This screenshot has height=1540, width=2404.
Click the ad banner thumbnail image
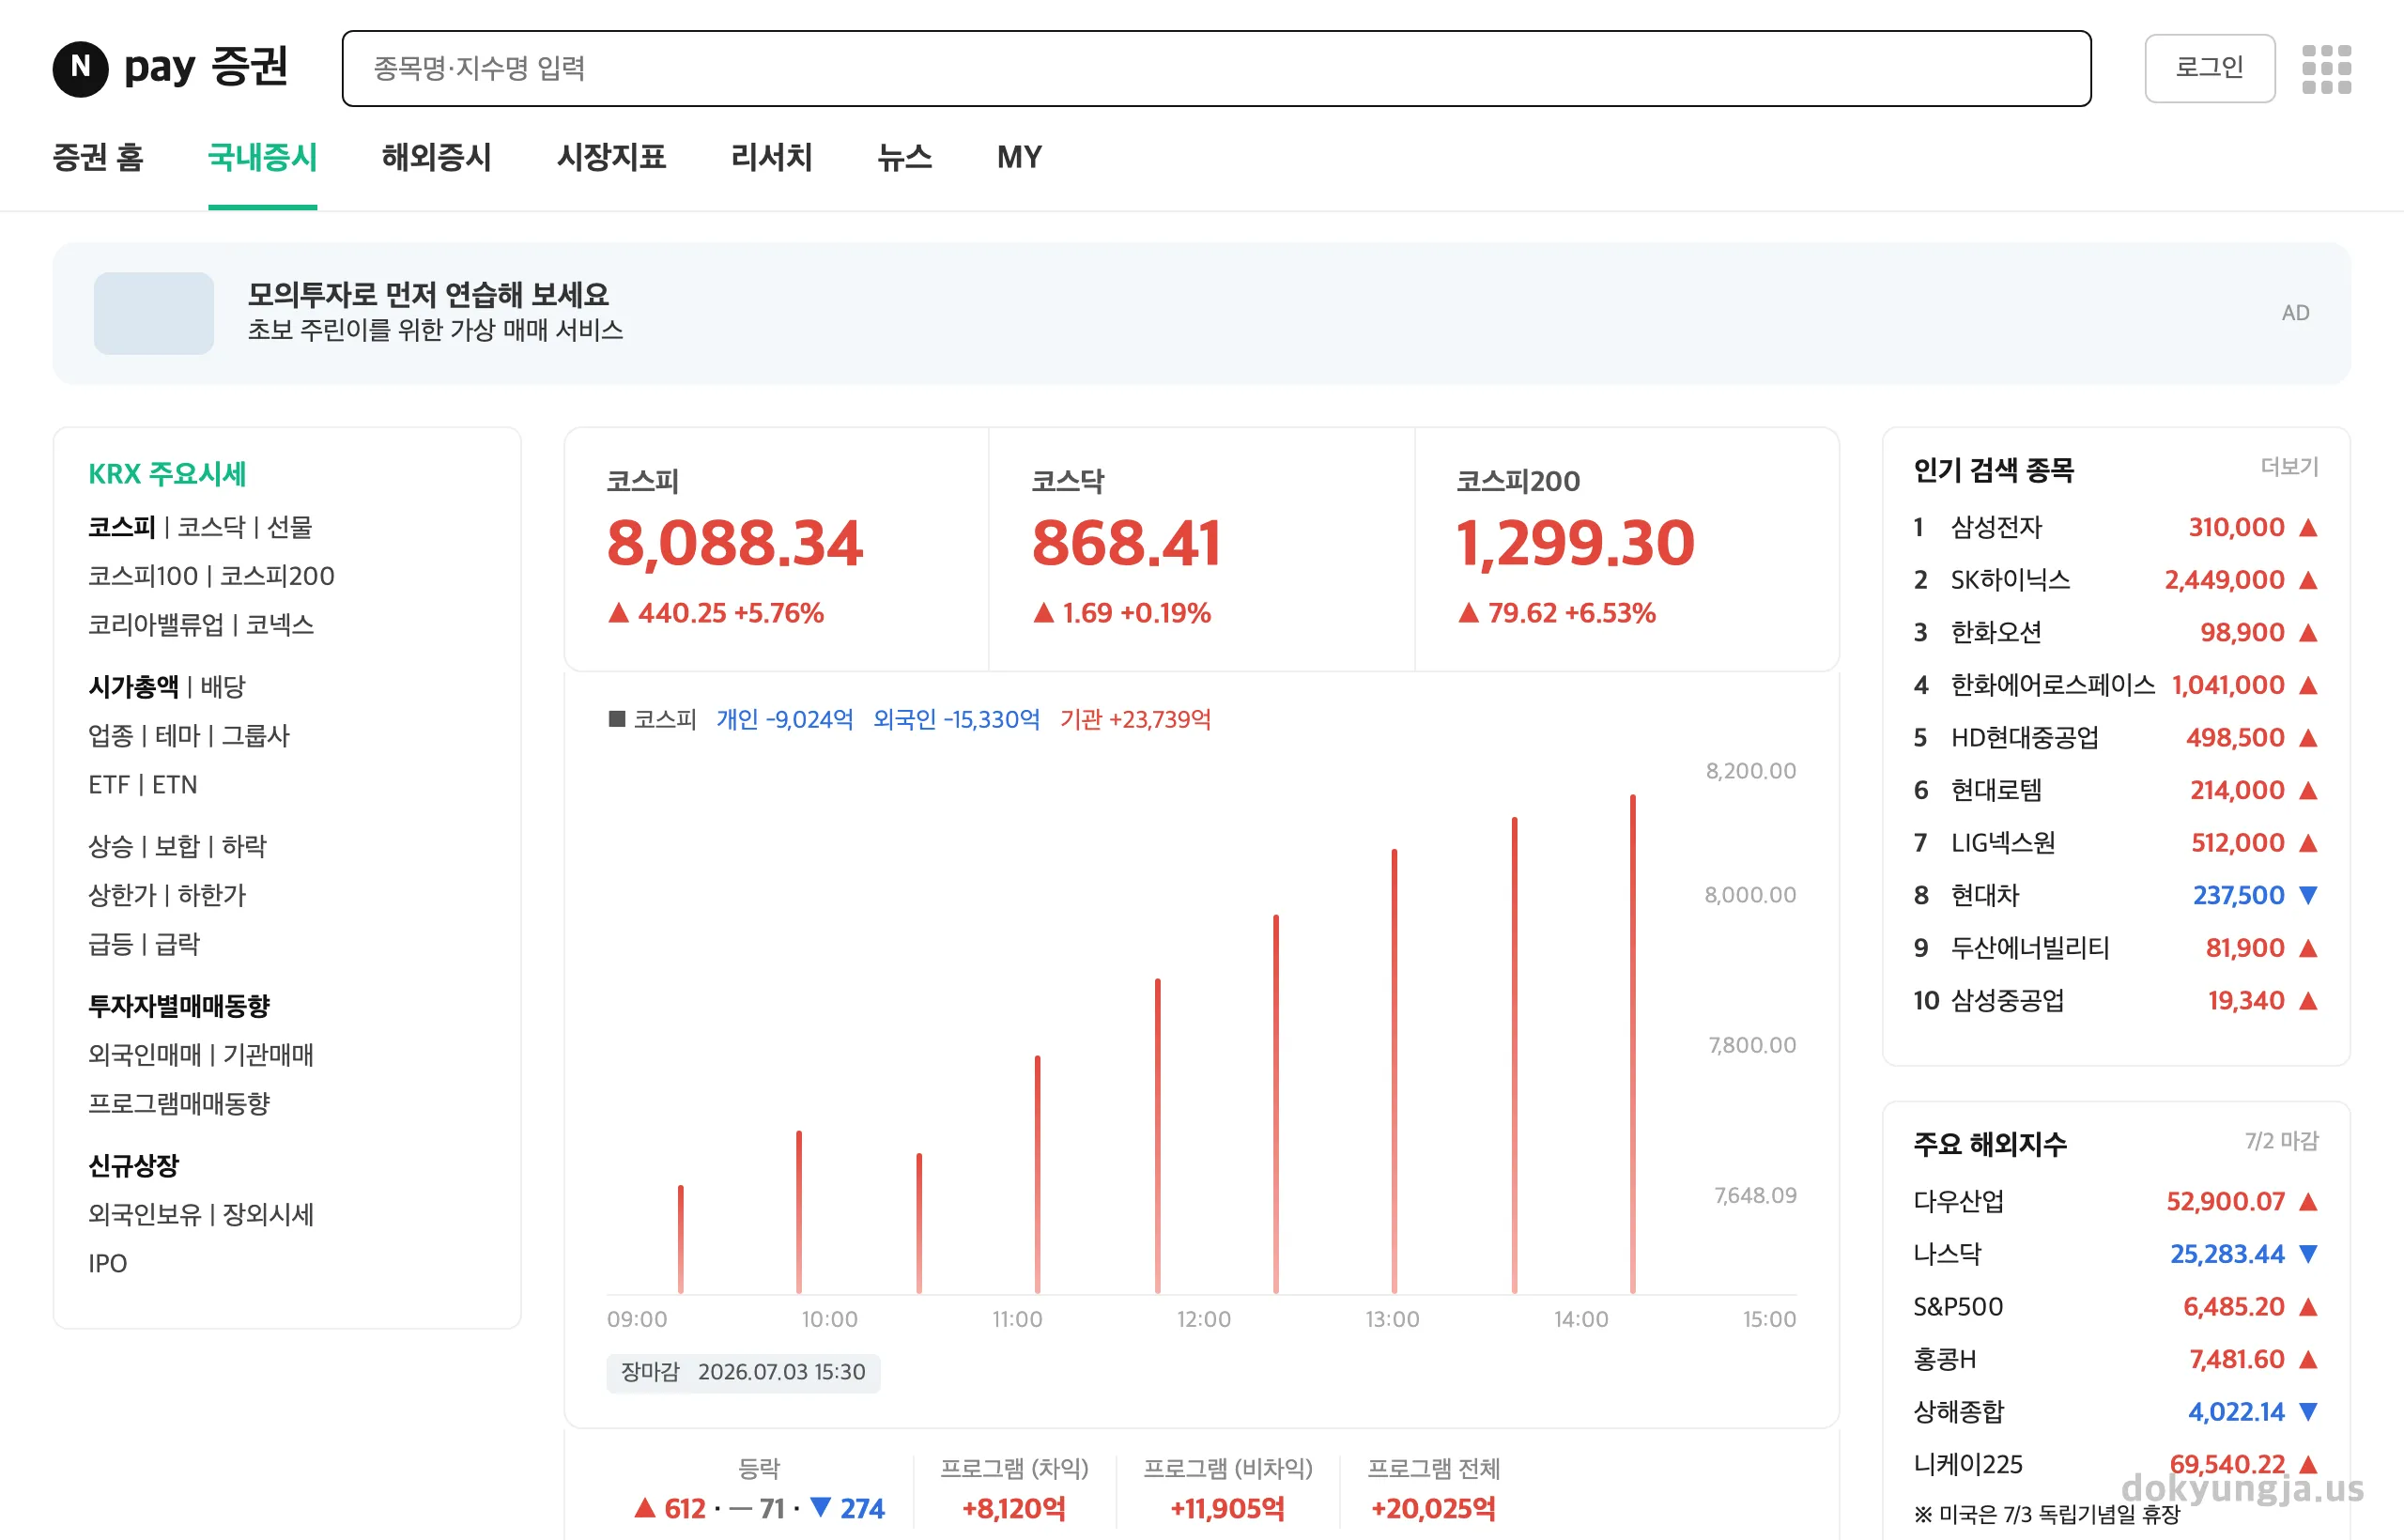(153, 313)
